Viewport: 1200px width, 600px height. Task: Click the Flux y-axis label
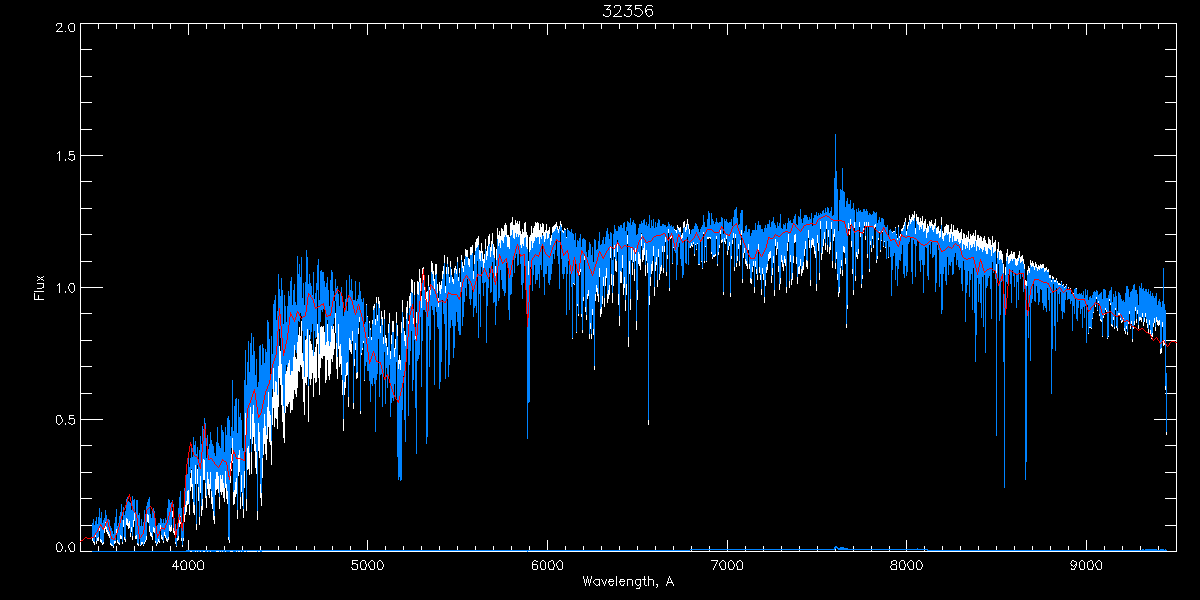(x=40, y=288)
